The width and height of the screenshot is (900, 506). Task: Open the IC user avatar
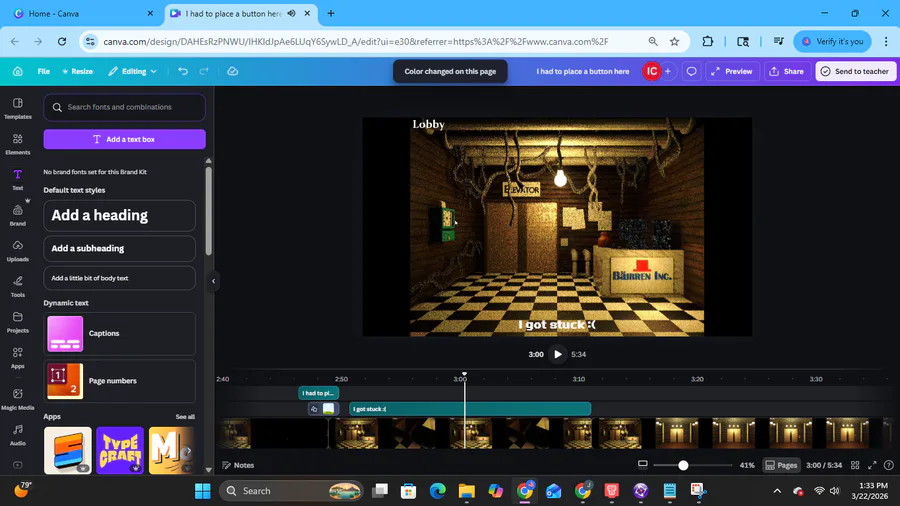click(x=651, y=71)
